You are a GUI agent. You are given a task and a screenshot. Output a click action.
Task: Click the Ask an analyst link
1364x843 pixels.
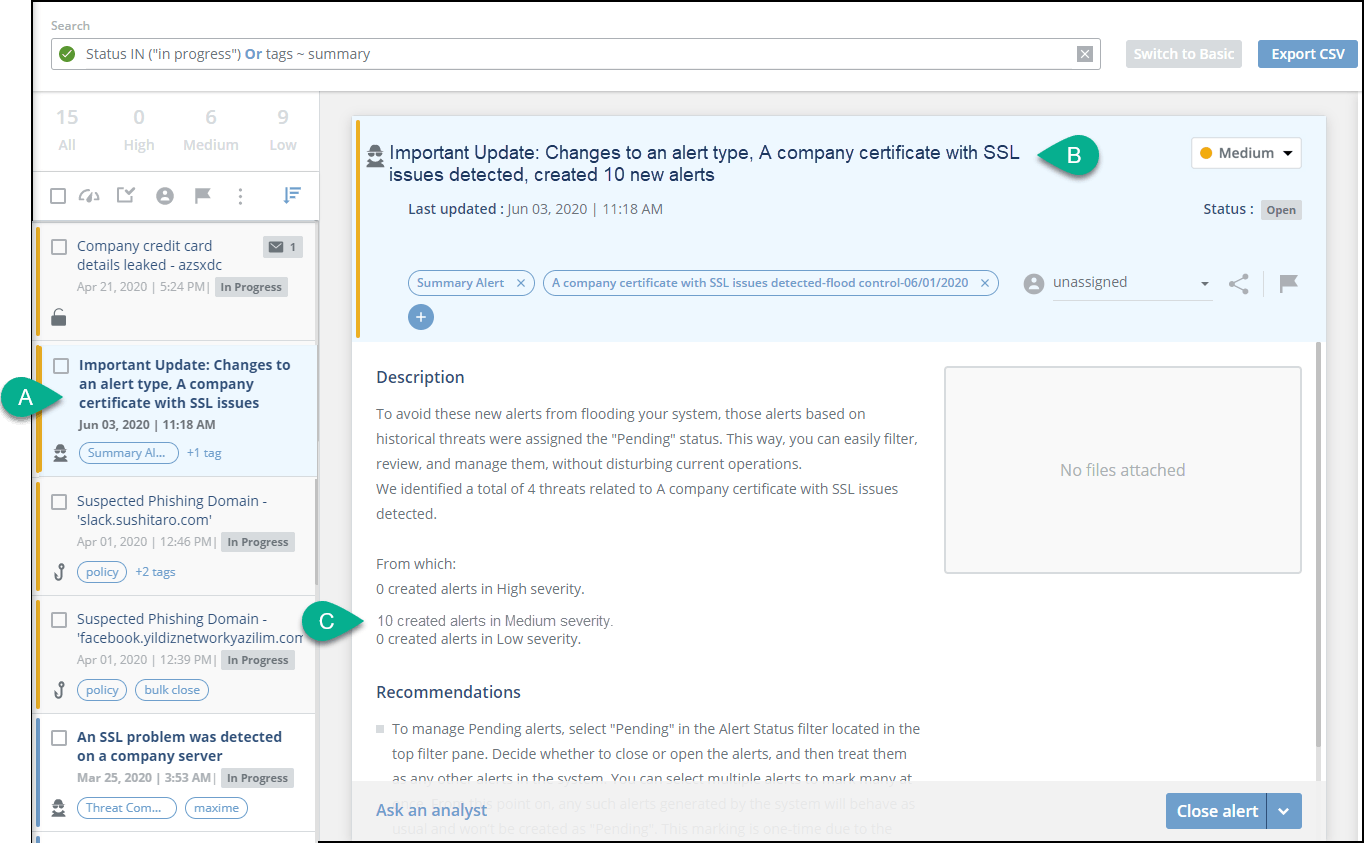(x=431, y=810)
